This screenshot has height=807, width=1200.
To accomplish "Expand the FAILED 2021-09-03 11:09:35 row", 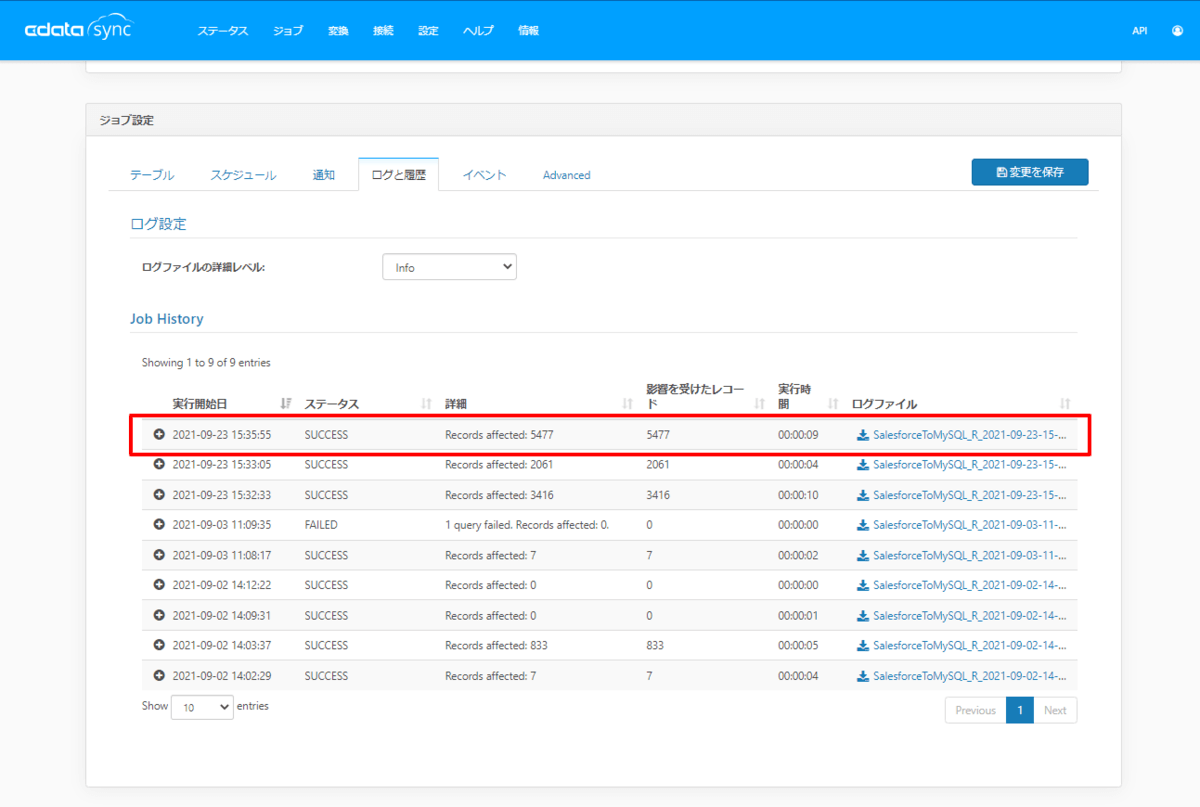I will pyautogui.click(x=159, y=525).
